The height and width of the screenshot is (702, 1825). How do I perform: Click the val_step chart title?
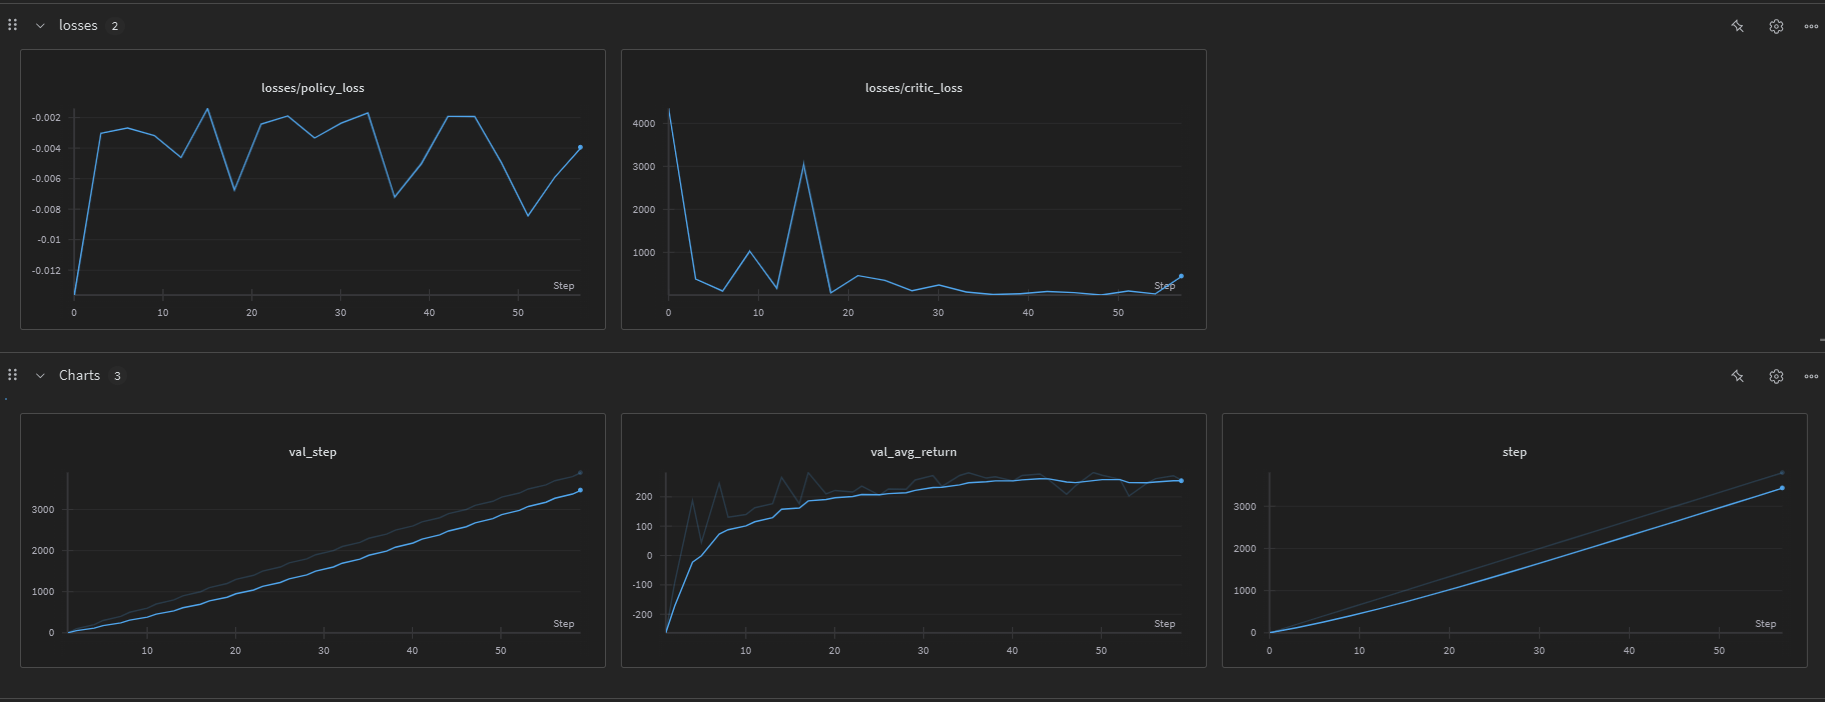[313, 452]
